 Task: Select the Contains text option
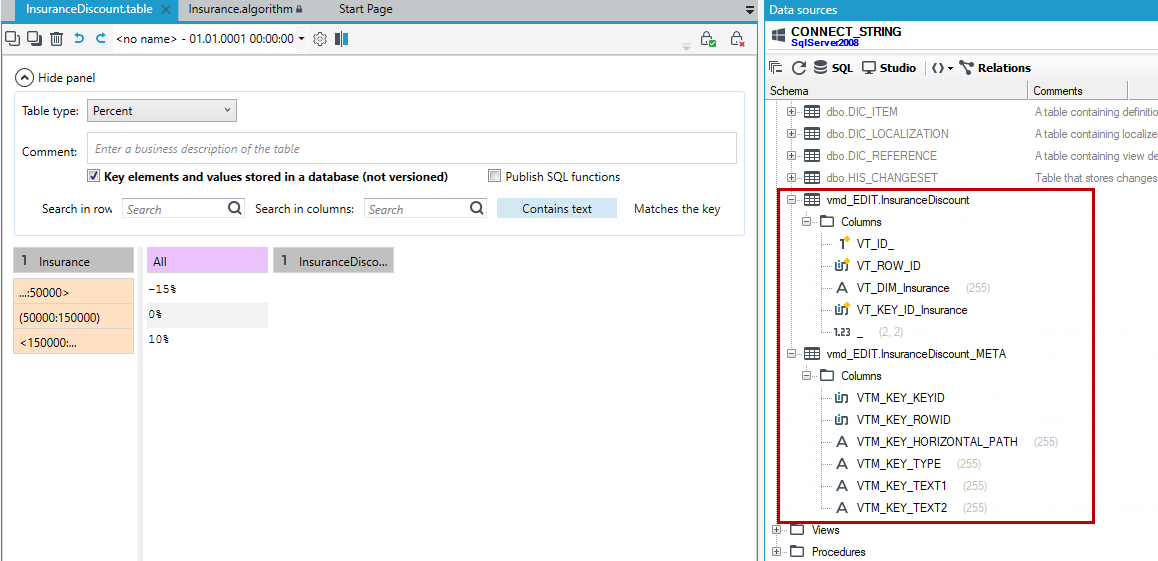tap(557, 209)
